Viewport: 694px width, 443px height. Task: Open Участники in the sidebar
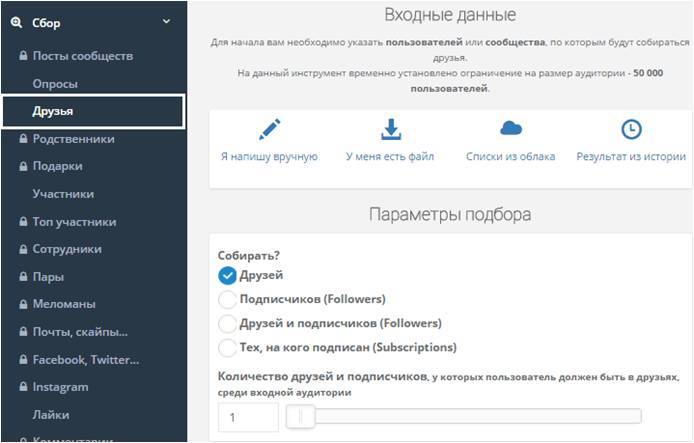coord(63,194)
